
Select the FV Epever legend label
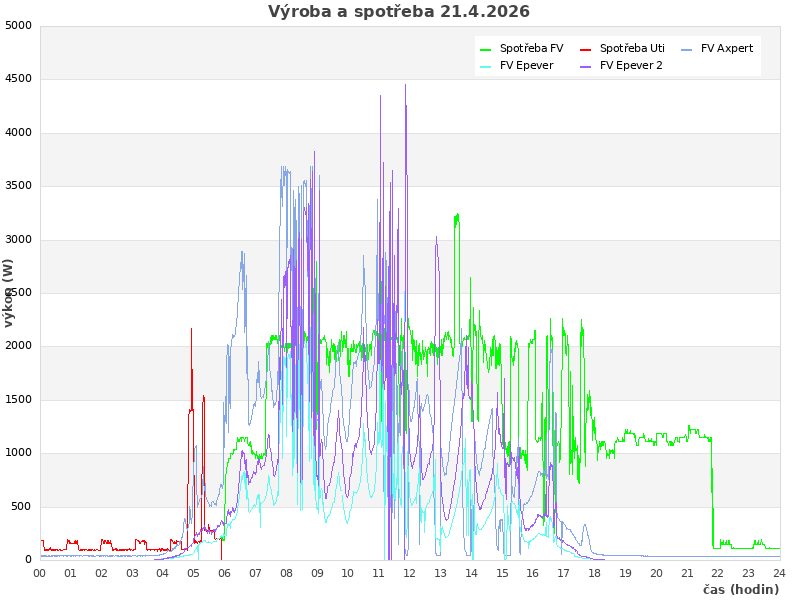[x=527, y=65]
